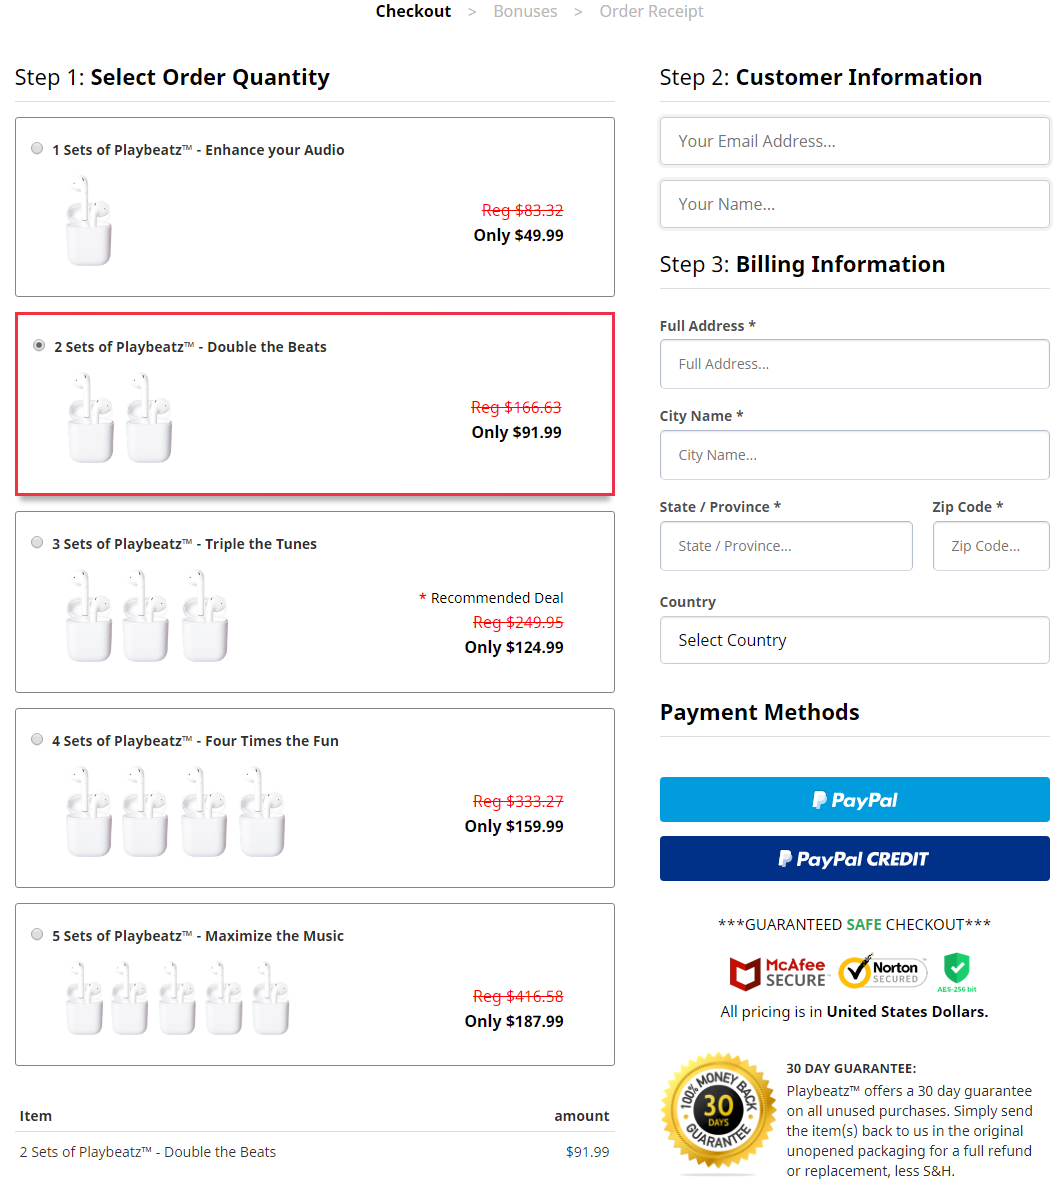Click the five Playbeatz sets product image
The width and height of the screenshot is (1064, 1196).
[x=178, y=997]
